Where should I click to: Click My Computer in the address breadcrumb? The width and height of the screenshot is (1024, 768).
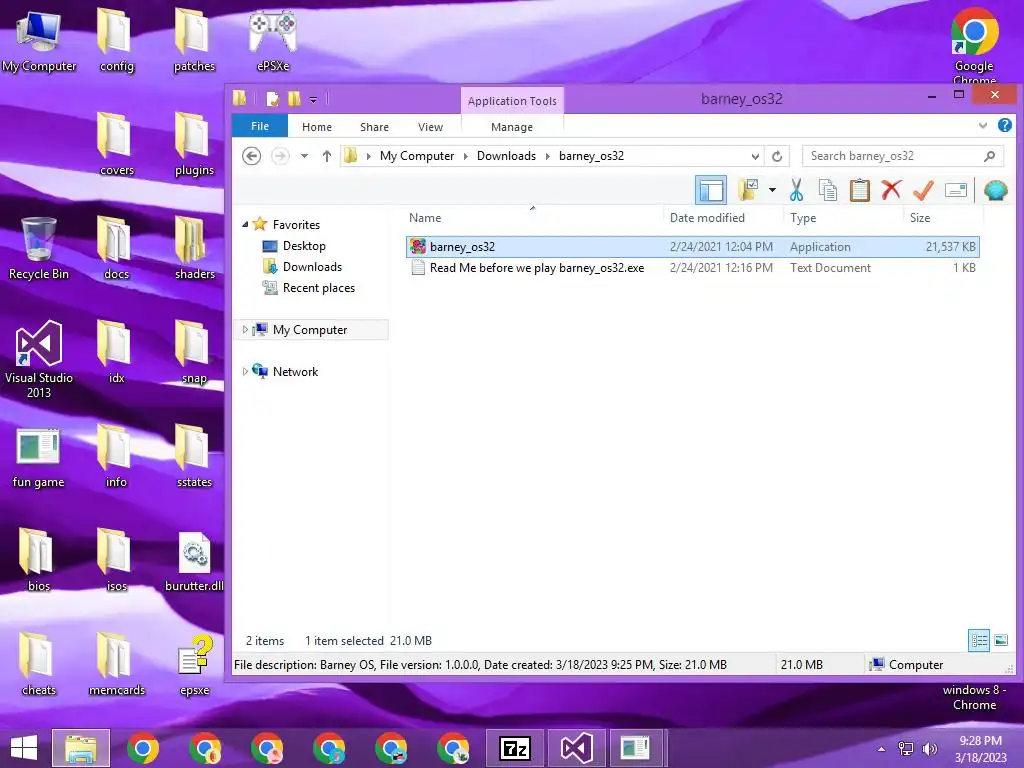click(417, 156)
